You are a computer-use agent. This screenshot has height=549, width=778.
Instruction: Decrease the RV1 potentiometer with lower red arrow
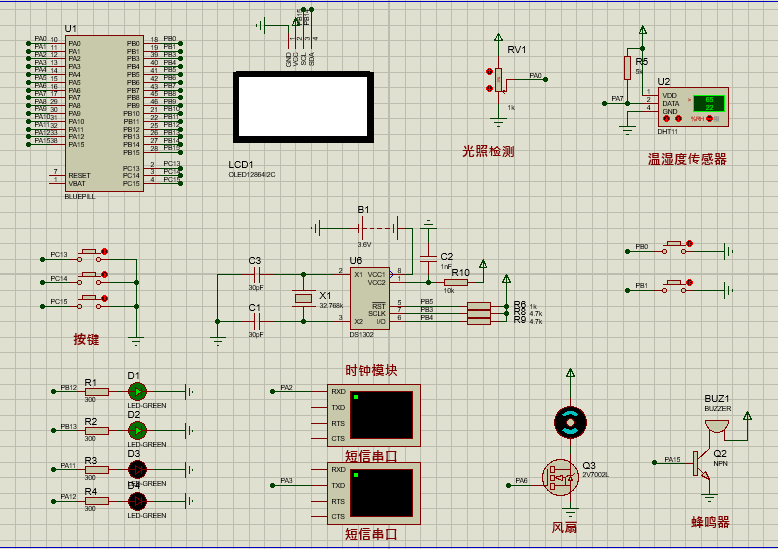(489, 88)
